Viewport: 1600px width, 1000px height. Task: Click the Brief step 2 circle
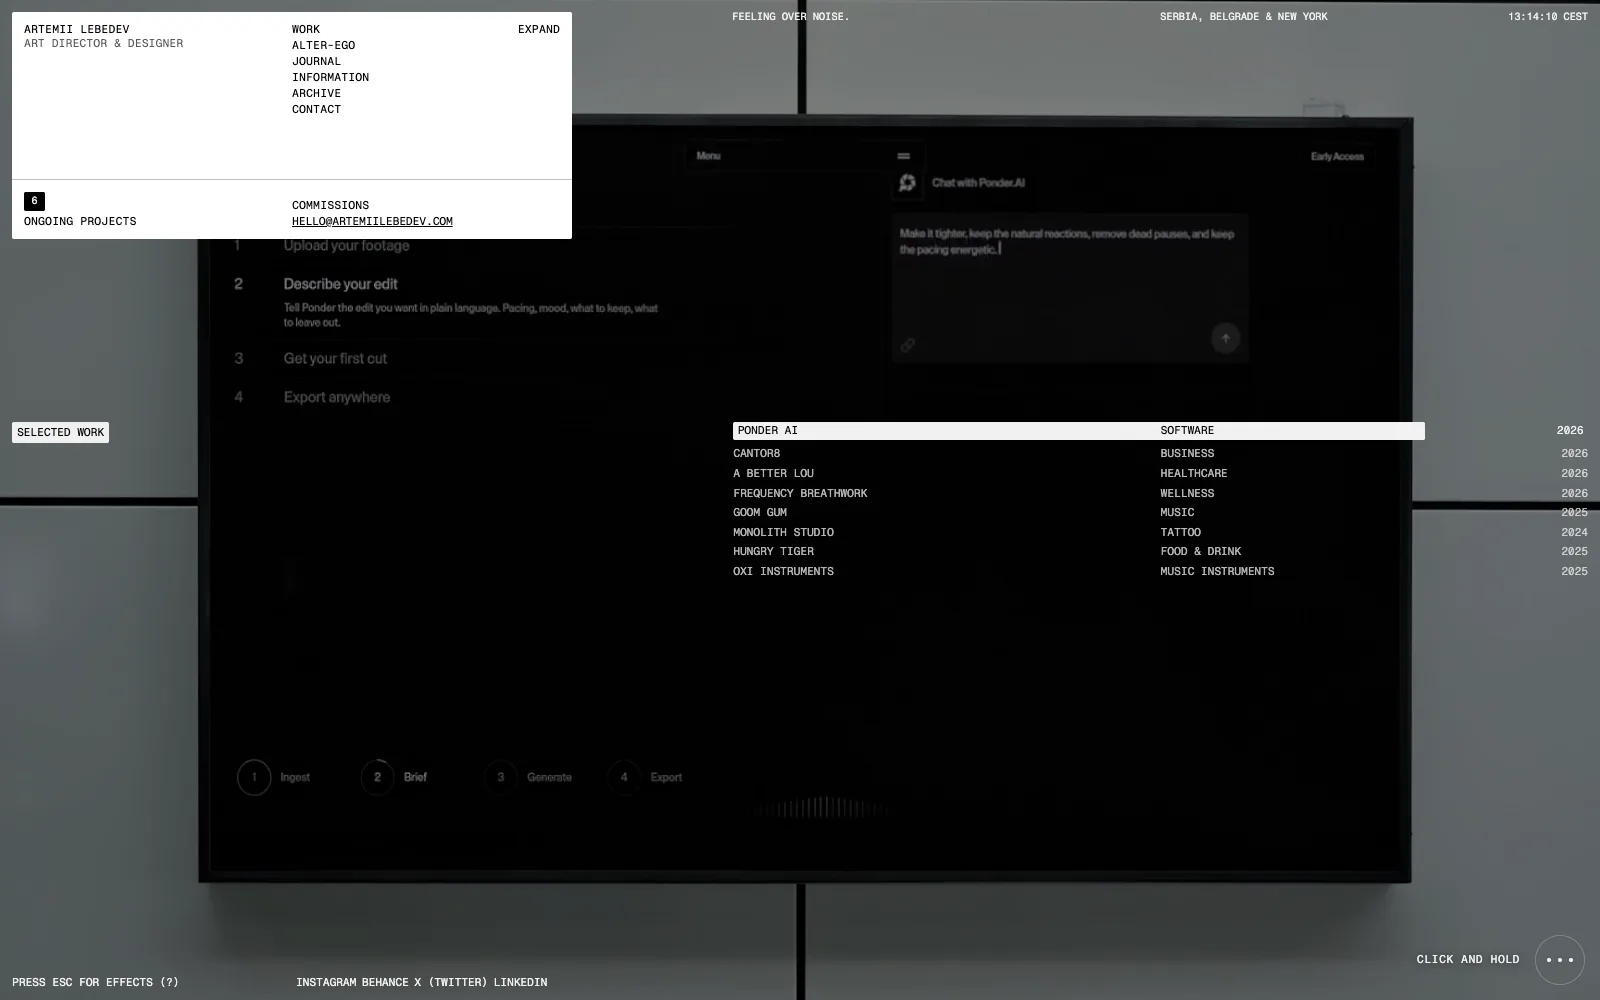pyautogui.click(x=377, y=777)
